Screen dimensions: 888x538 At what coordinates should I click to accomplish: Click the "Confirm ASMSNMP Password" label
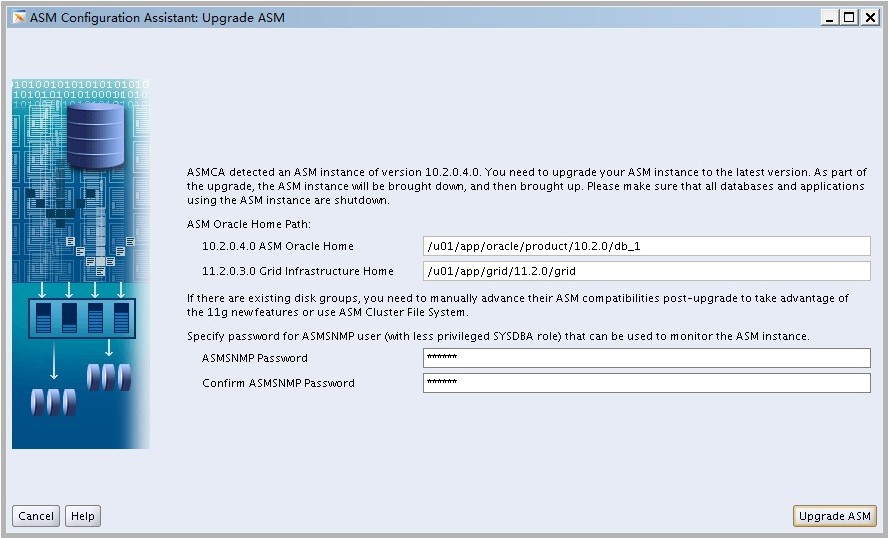click(278, 383)
